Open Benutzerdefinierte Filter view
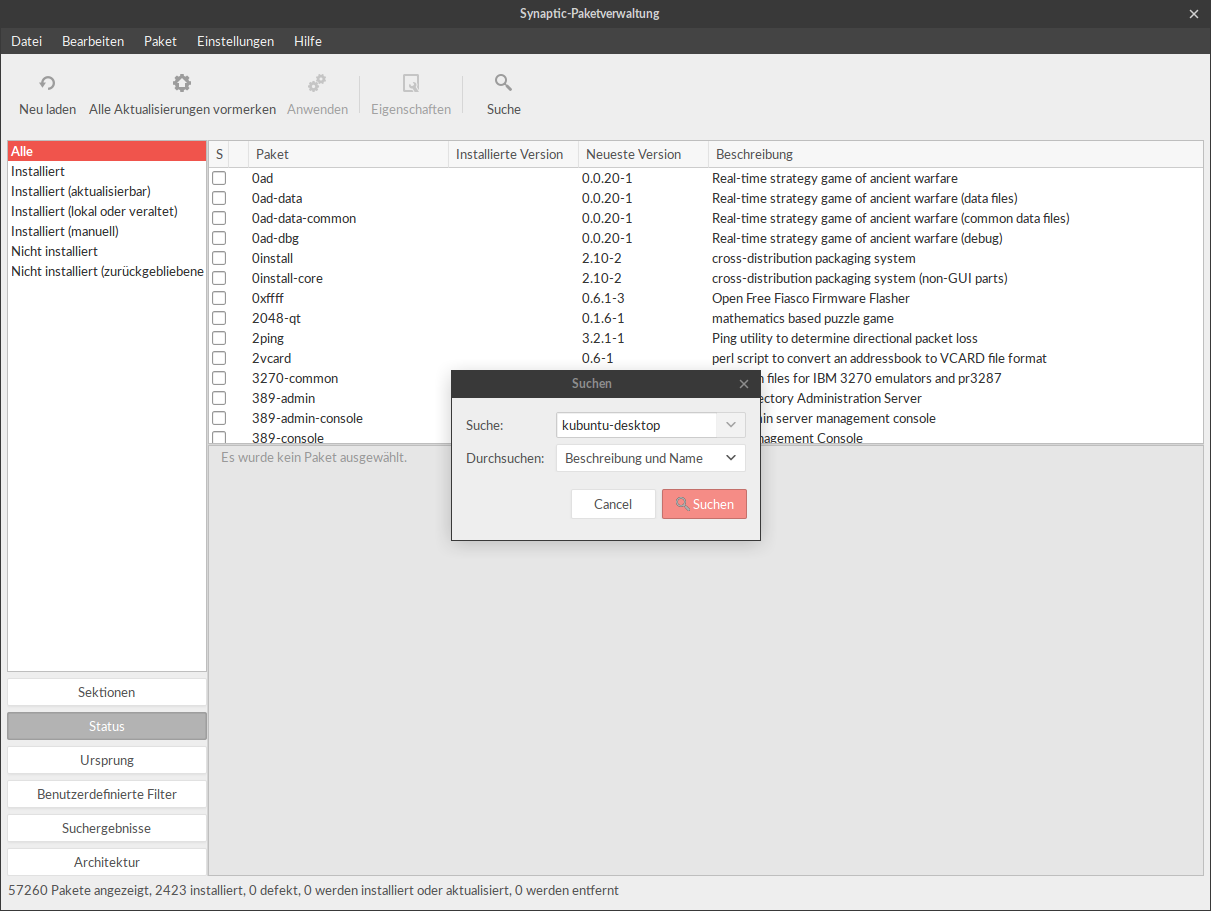The width and height of the screenshot is (1211, 911). [x=107, y=794]
